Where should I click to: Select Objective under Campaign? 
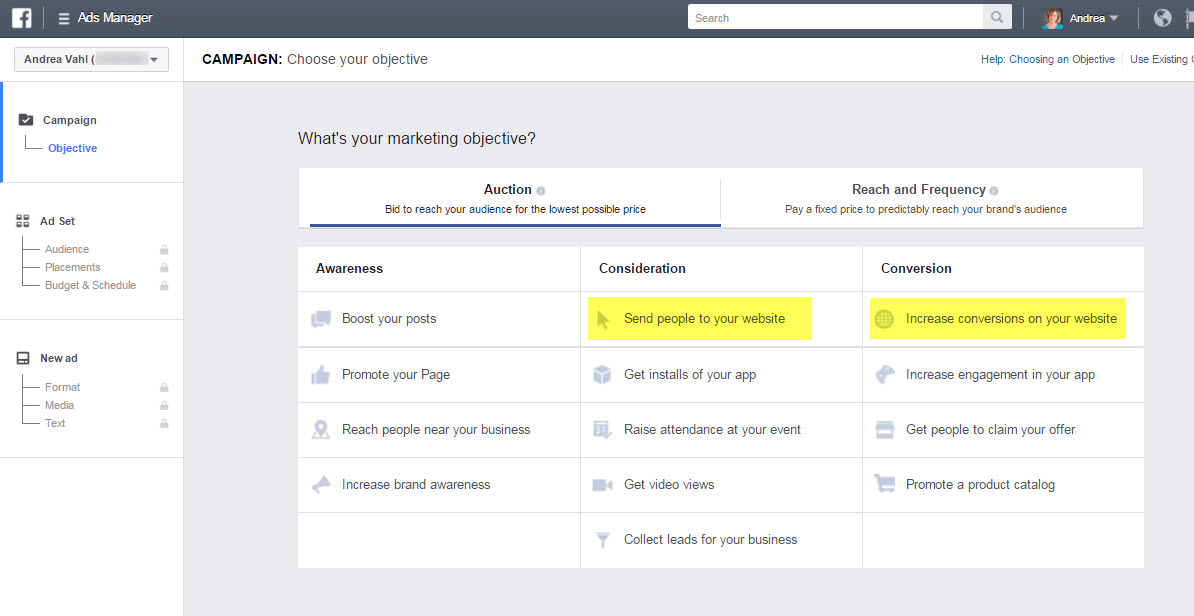72,147
